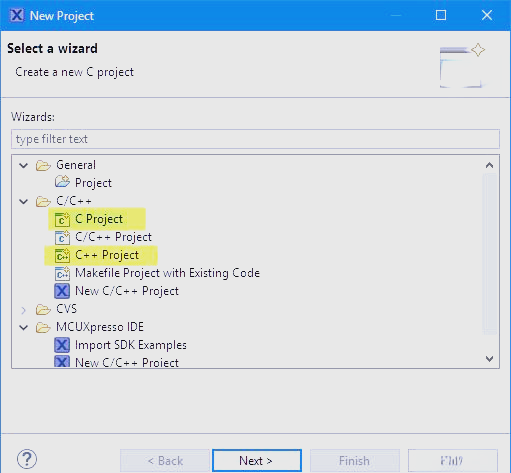Open help with the question mark icon
The height and width of the screenshot is (473, 511).
pos(27,459)
